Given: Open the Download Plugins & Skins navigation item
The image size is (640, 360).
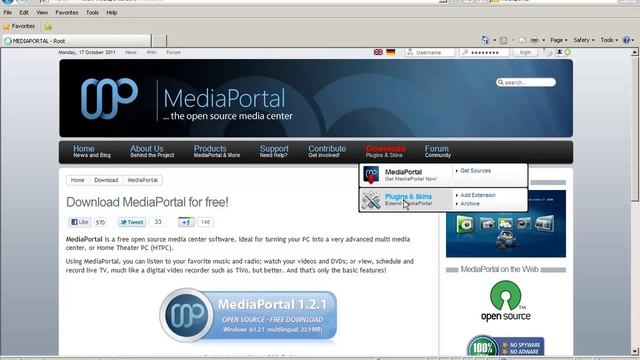Looking at the screenshot, I should point(385,151).
